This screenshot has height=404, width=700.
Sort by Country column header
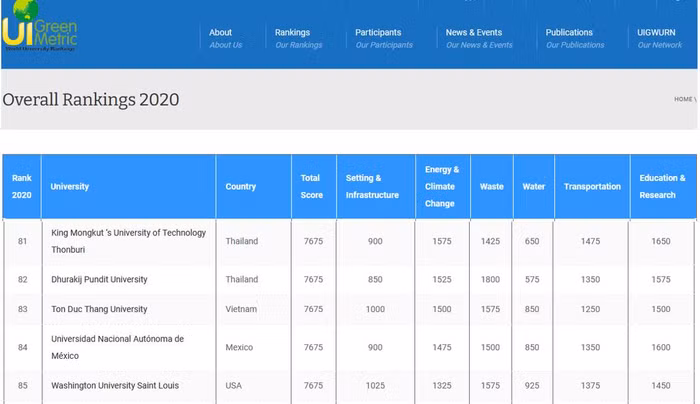coord(241,186)
